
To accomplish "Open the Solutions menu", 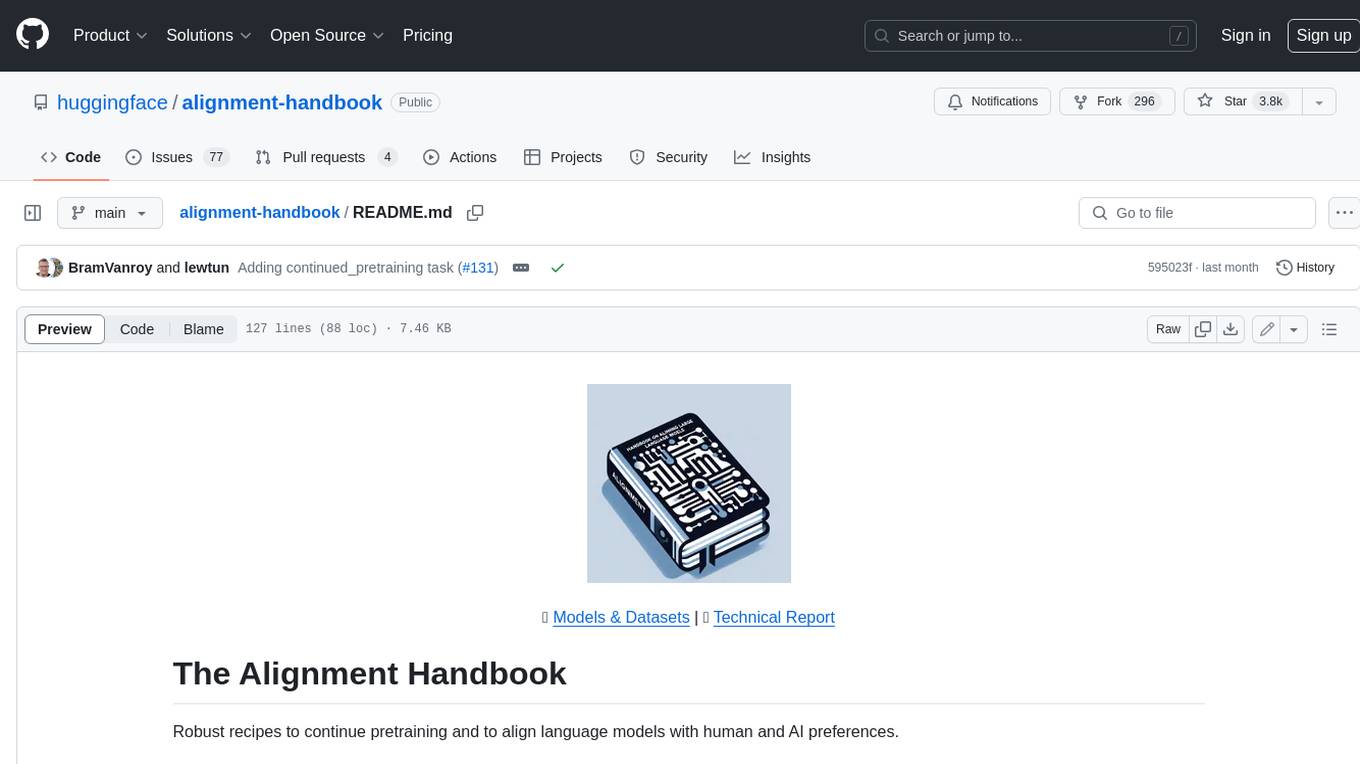I will [x=207, y=35].
